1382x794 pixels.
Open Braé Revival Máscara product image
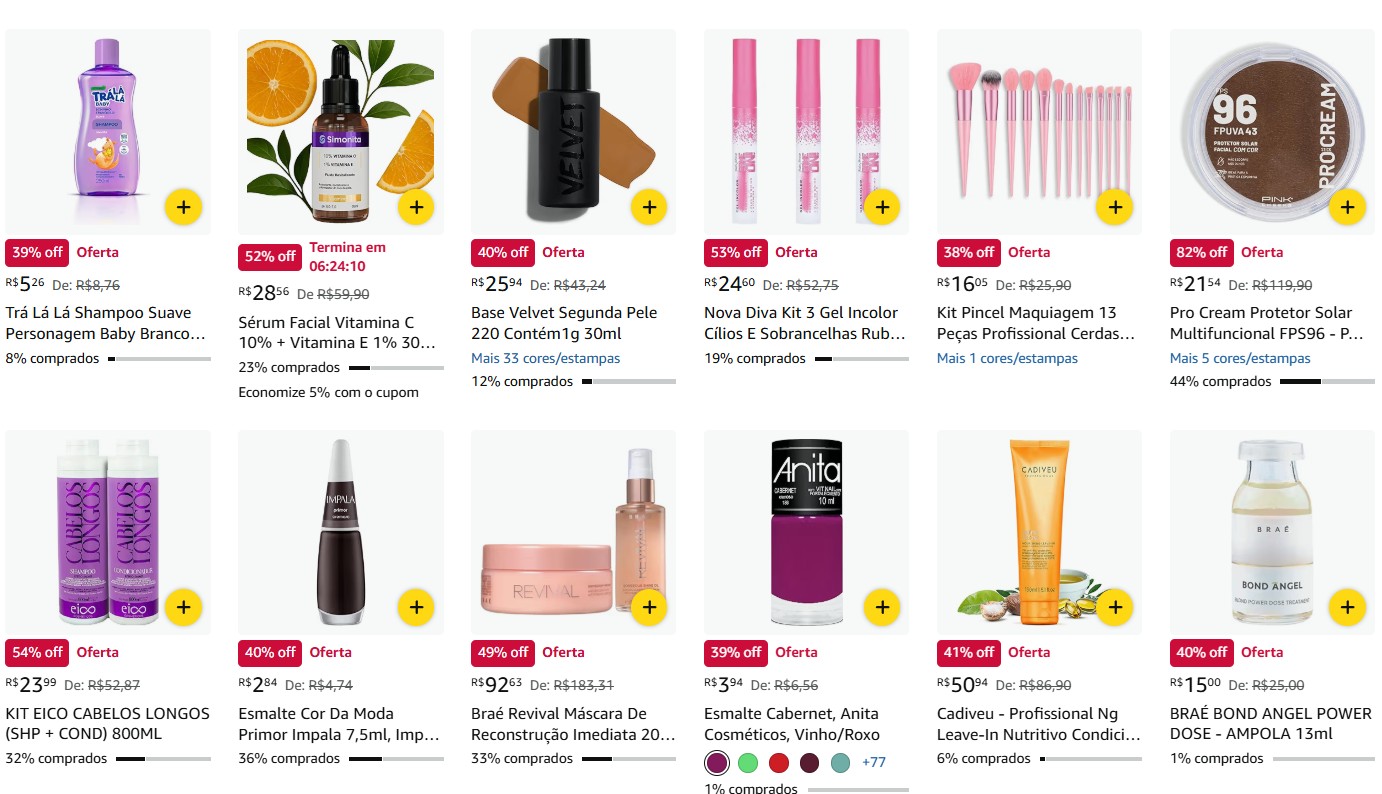(x=574, y=532)
